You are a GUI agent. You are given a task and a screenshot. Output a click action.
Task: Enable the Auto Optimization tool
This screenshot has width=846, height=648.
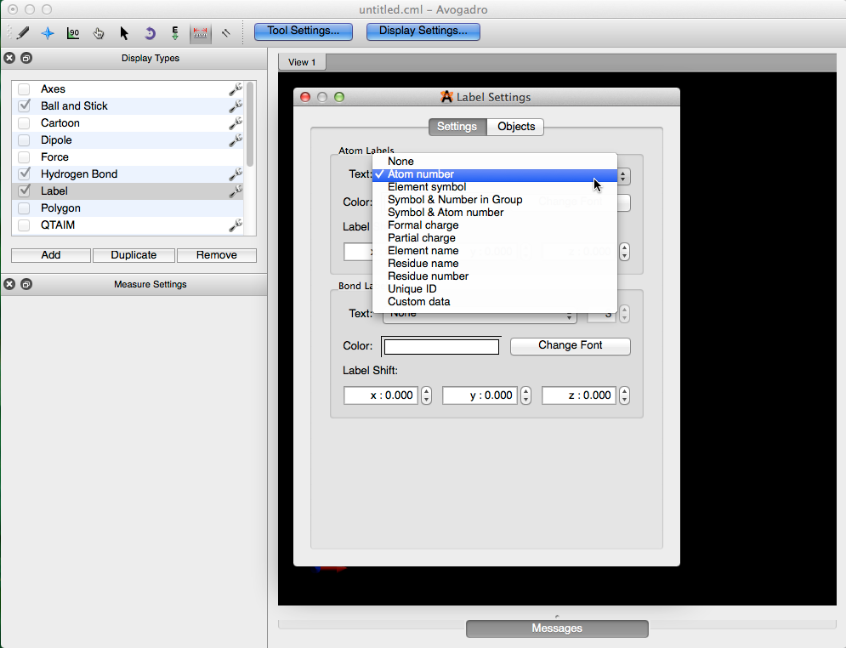tap(176, 33)
